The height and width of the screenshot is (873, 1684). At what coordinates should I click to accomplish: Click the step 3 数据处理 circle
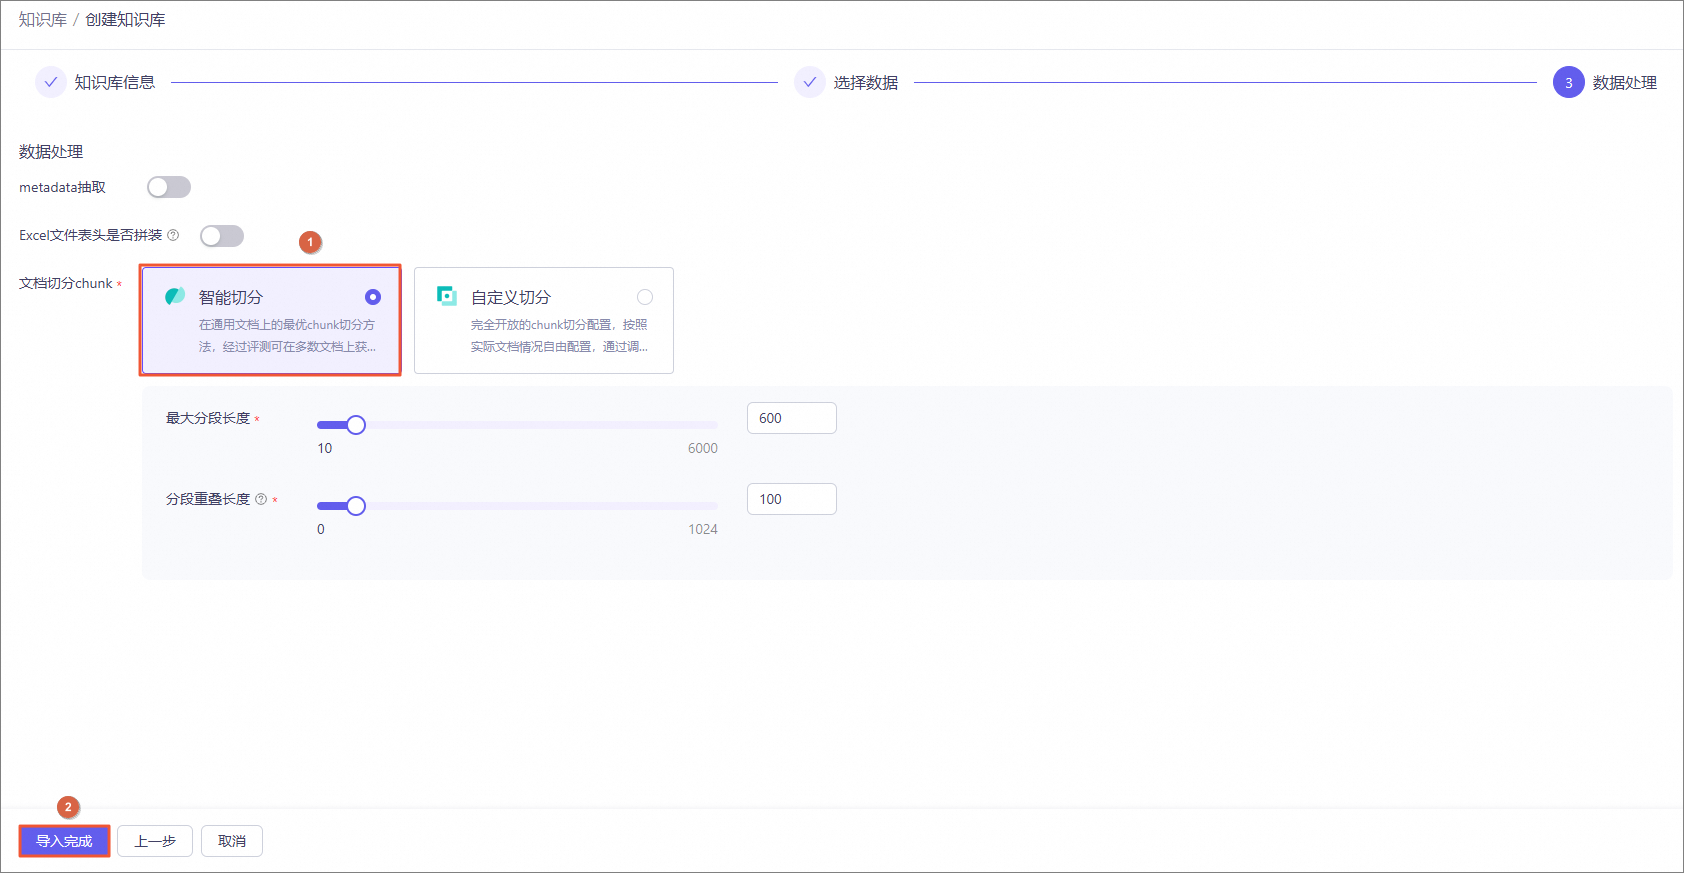pos(1569,82)
